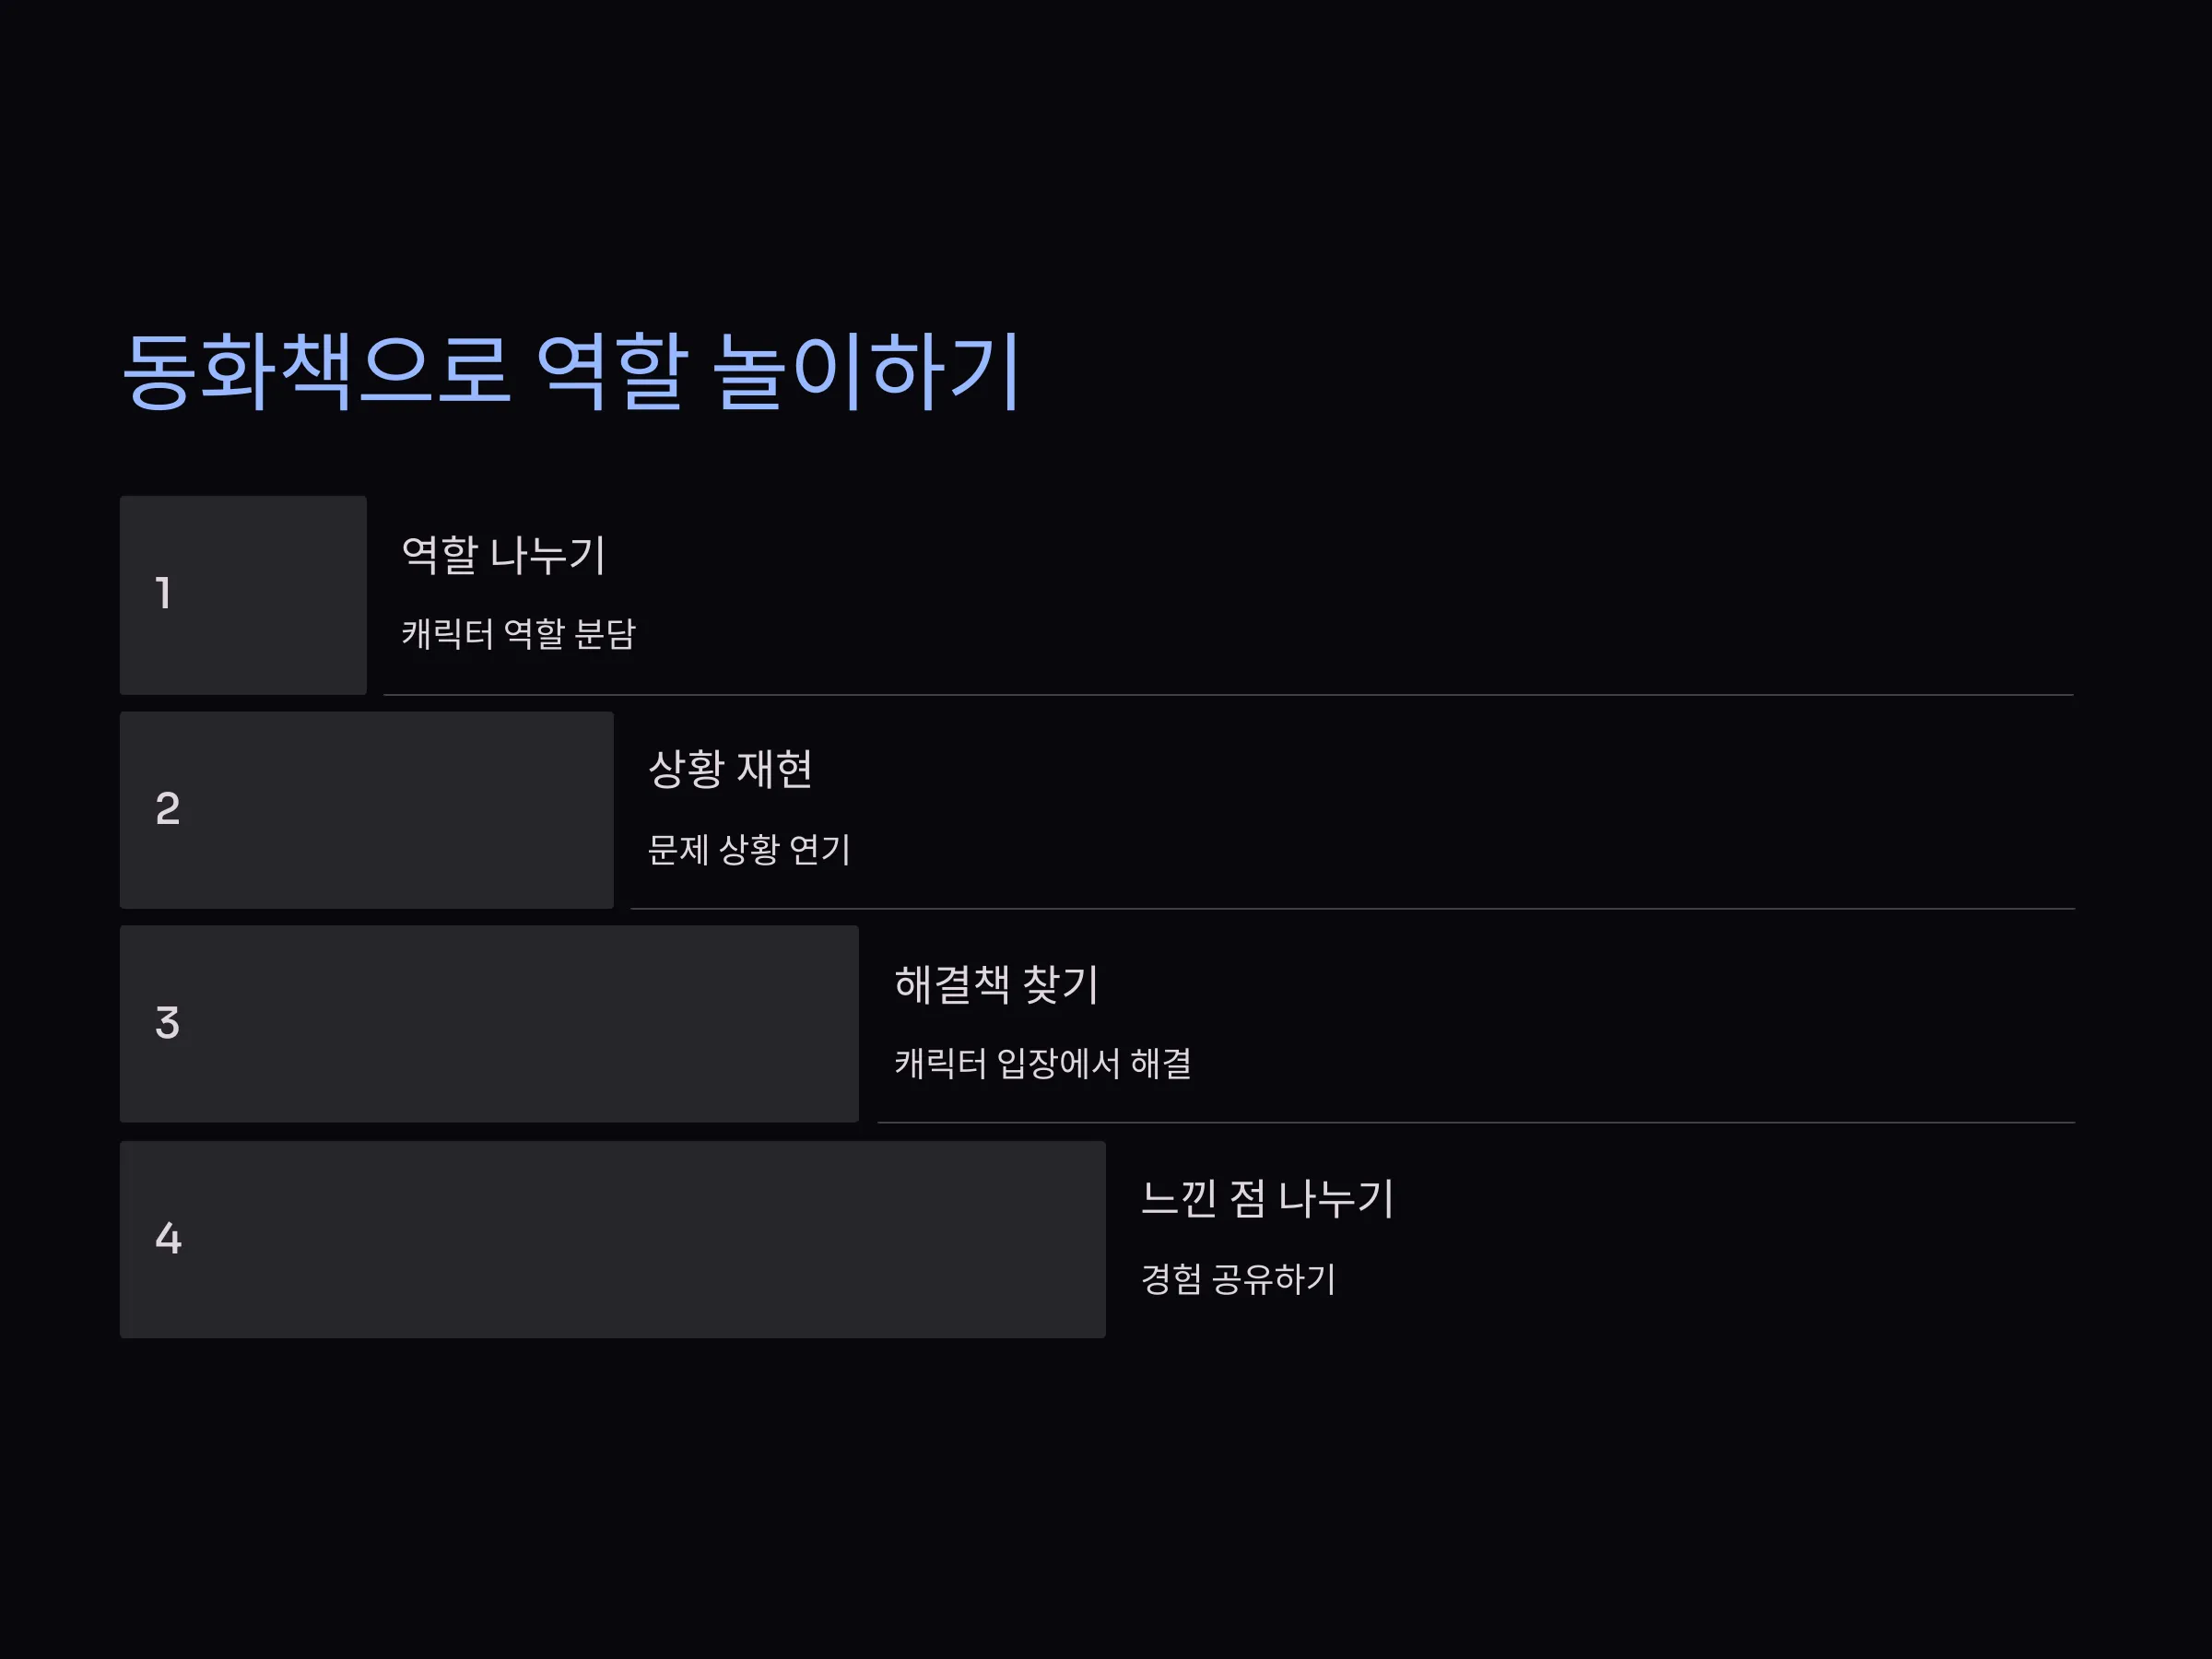Click the heading 해결책 찾기
The height and width of the screenshot is (1659, 2212).
click(x=996, y=984)
